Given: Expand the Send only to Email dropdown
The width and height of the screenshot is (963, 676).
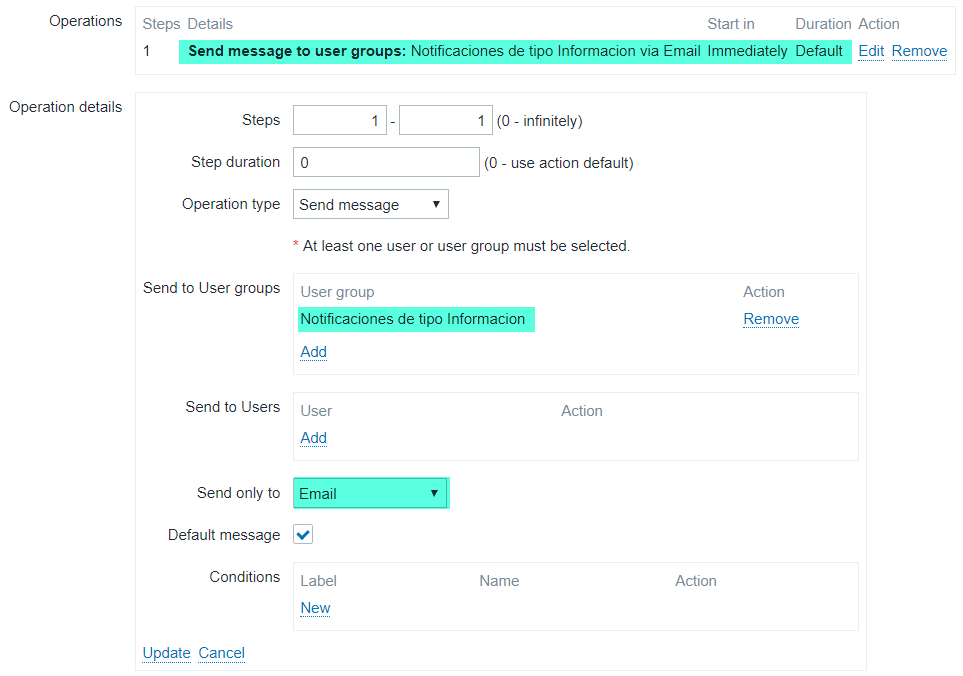Looking at the screenshot, I should coord(371,493).
